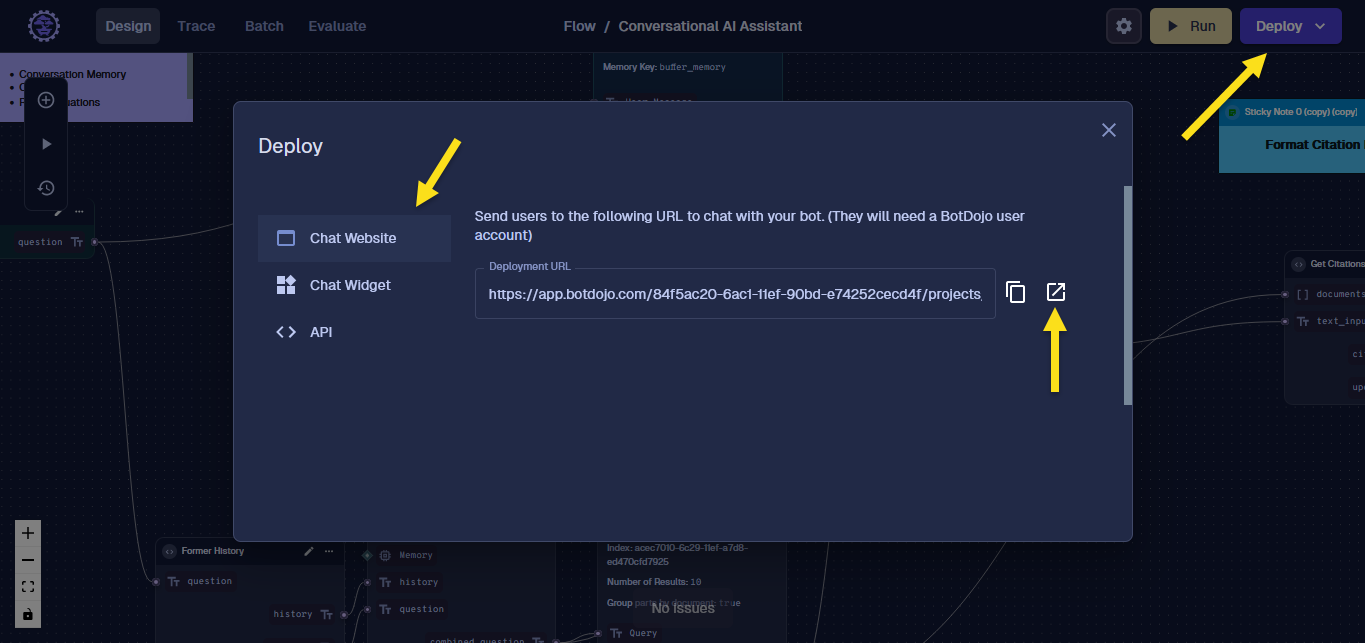Viewport: 1365px width, 643px height.
Task: Click the Conversational AI Assistant title
Action: 710,26
